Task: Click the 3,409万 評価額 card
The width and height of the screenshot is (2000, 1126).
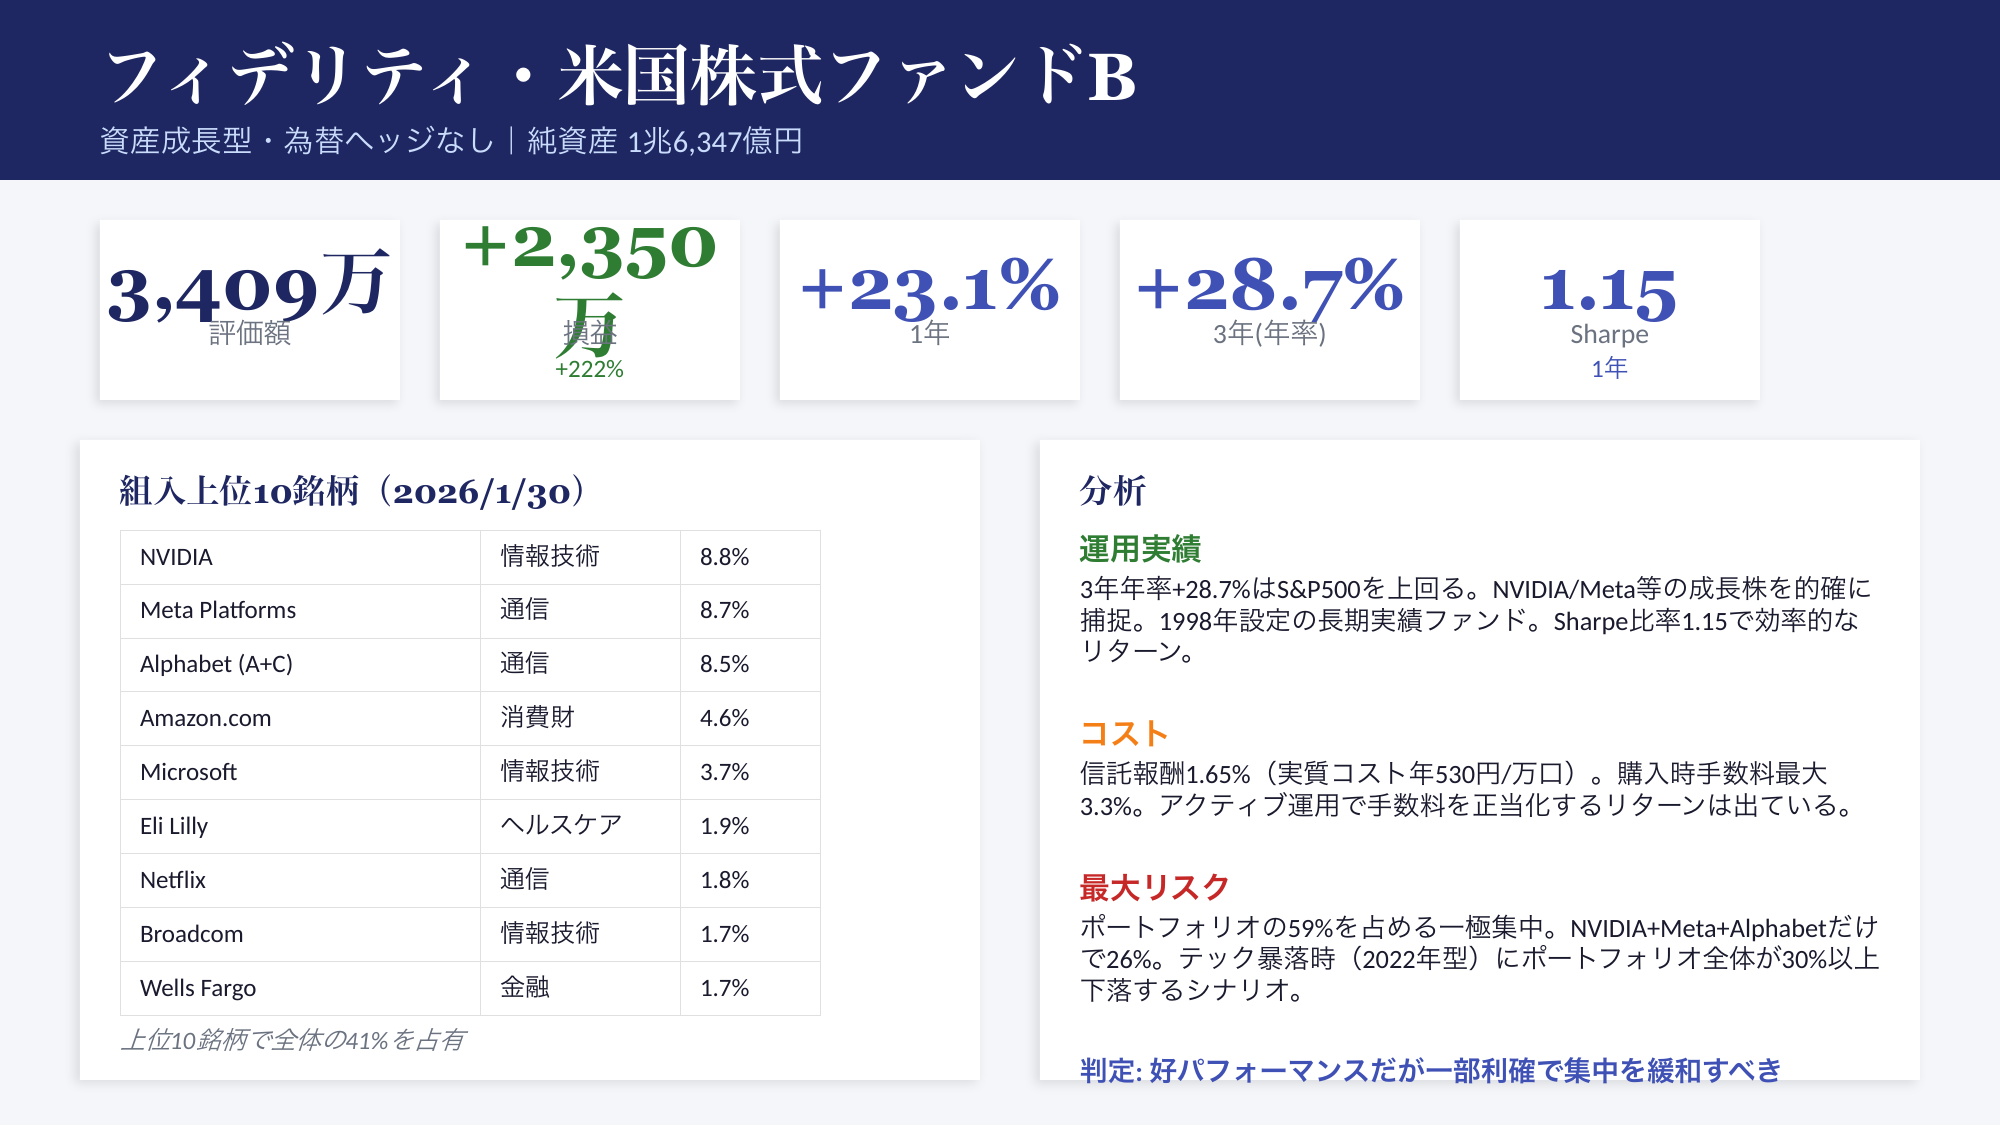Action: coord(250,309)
